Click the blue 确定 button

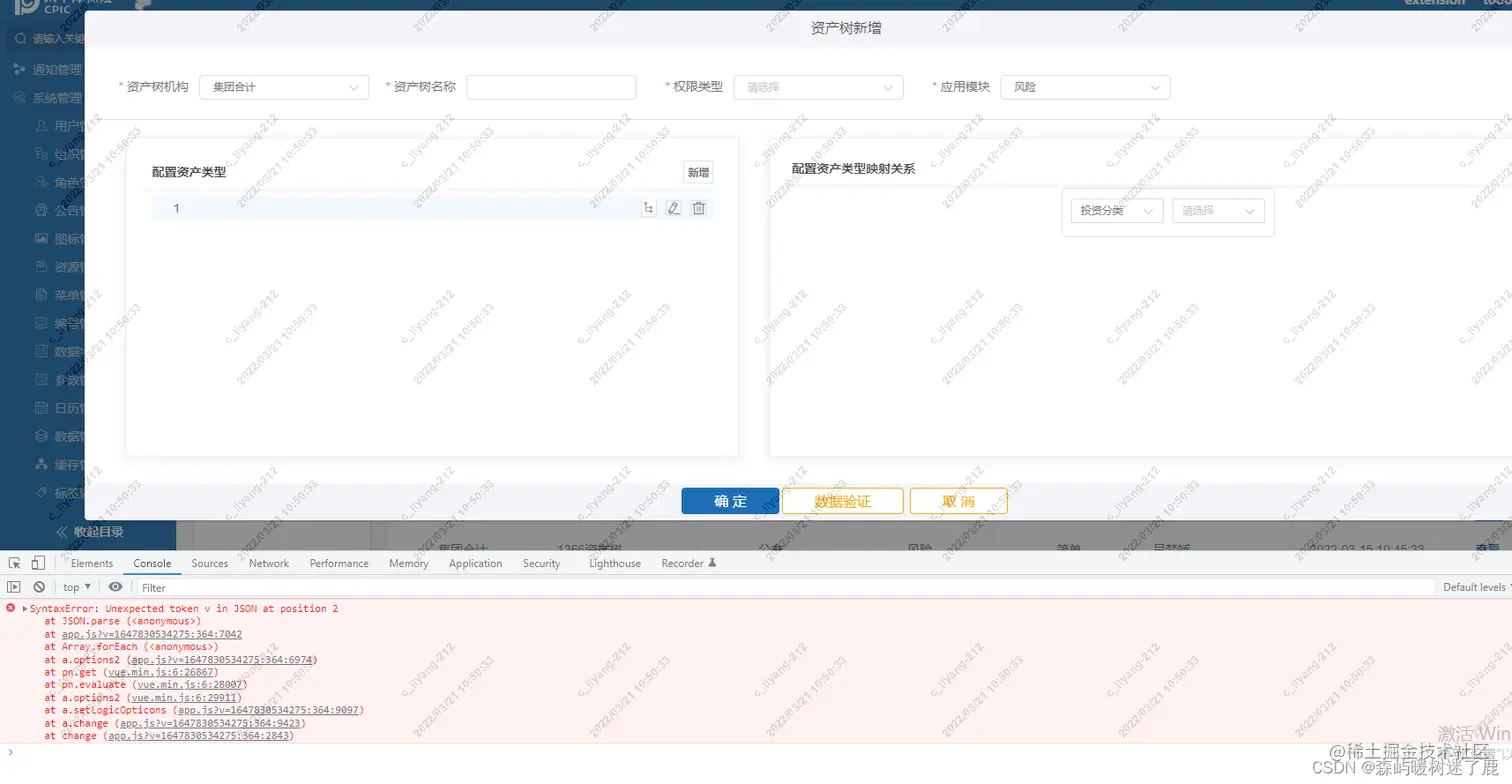click(x=730, y=501)
